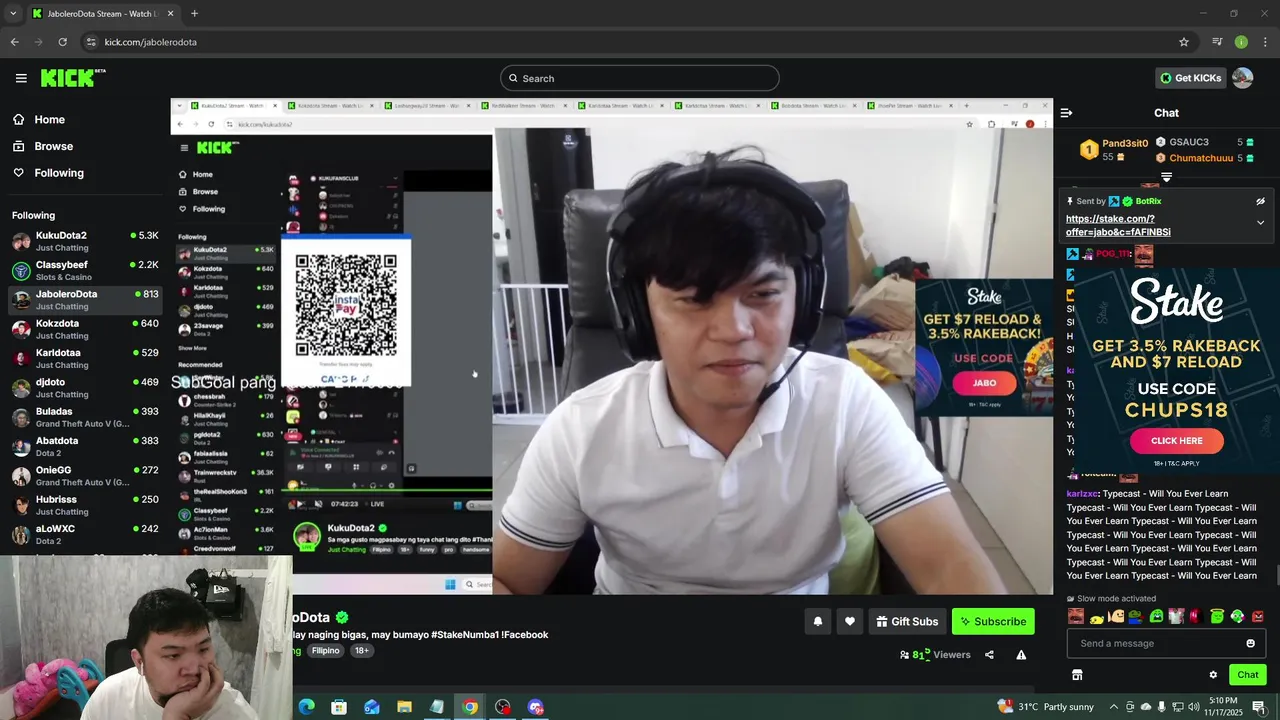This screenshot has height=720, width=1280.
Task: Open KukuDota2 channel in Following list
Action: [85, 241]
